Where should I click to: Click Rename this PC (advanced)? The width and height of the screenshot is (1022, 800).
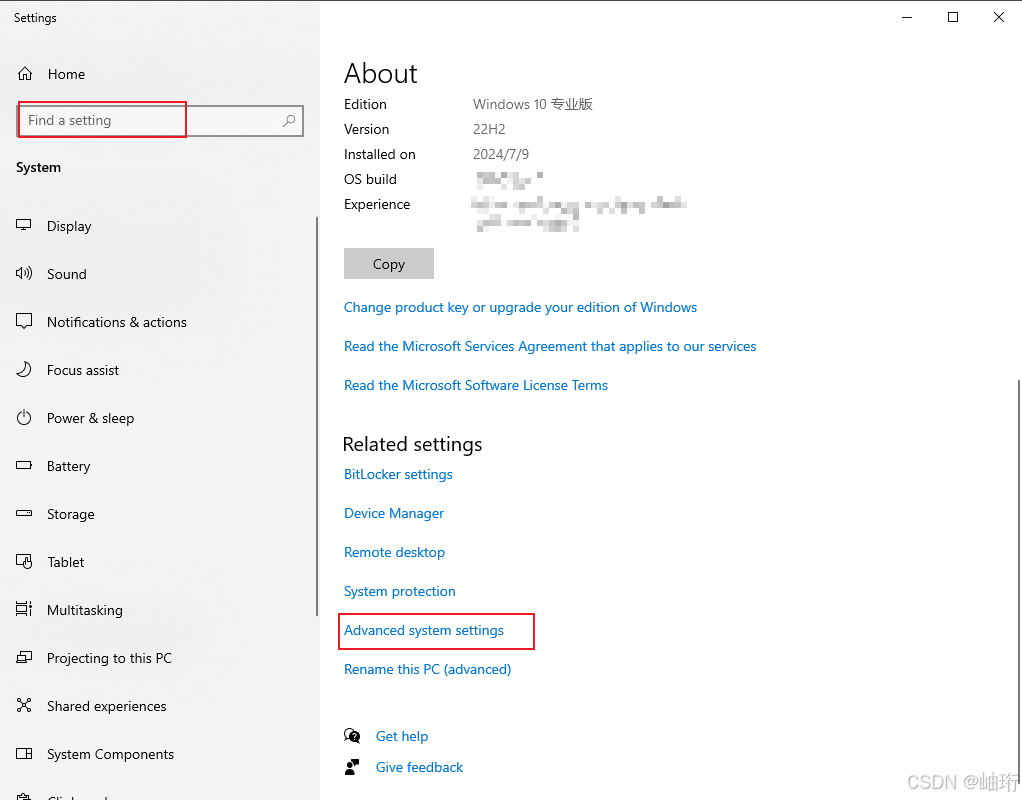[428, 670]
